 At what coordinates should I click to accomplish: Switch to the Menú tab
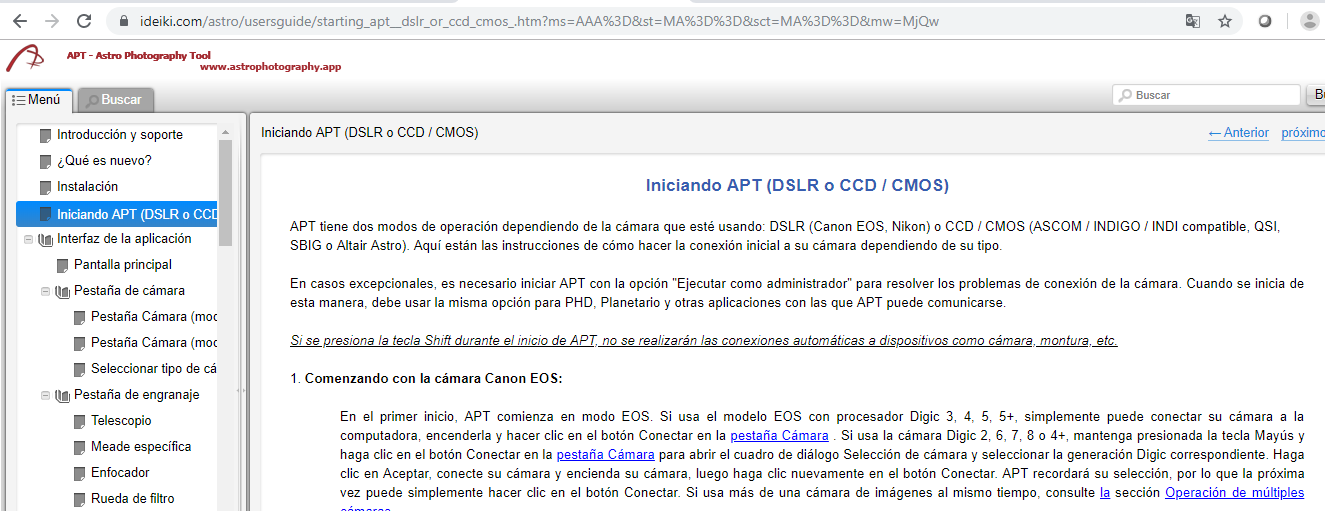(x=38, y=100)
